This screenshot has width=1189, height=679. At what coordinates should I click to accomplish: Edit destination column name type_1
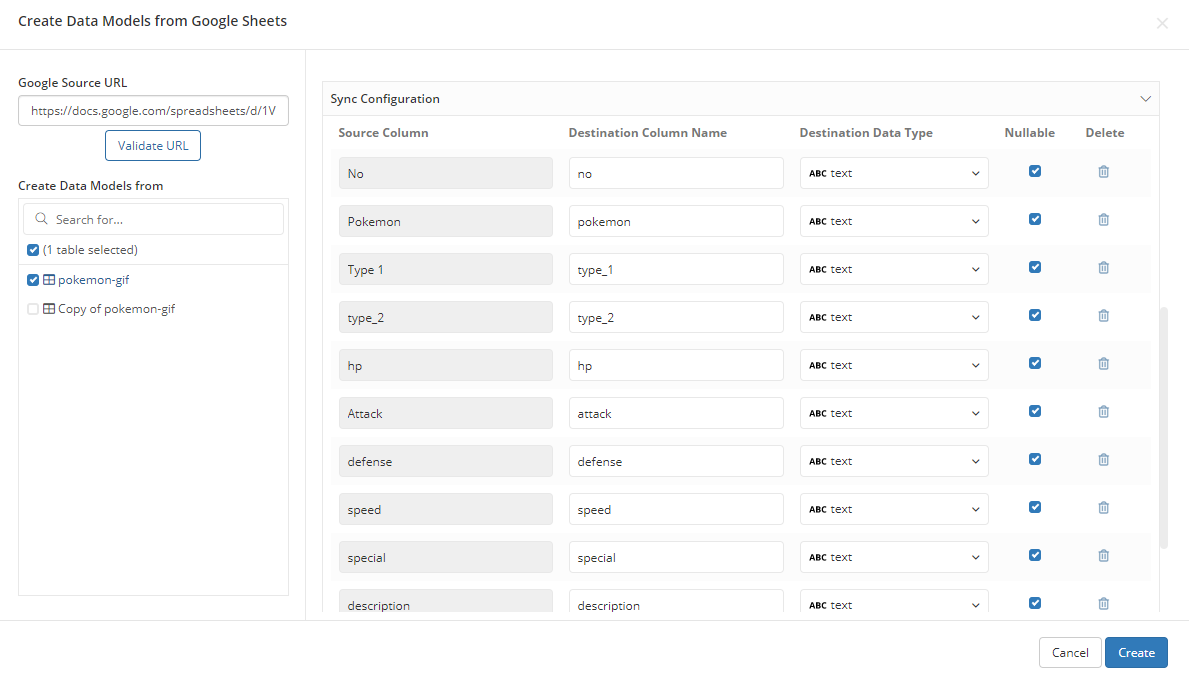(676, 269)
